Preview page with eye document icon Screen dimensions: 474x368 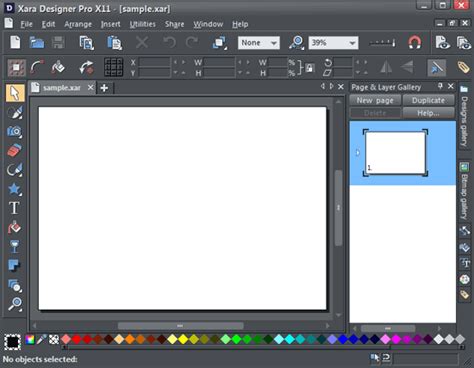(x=443, y=43)
